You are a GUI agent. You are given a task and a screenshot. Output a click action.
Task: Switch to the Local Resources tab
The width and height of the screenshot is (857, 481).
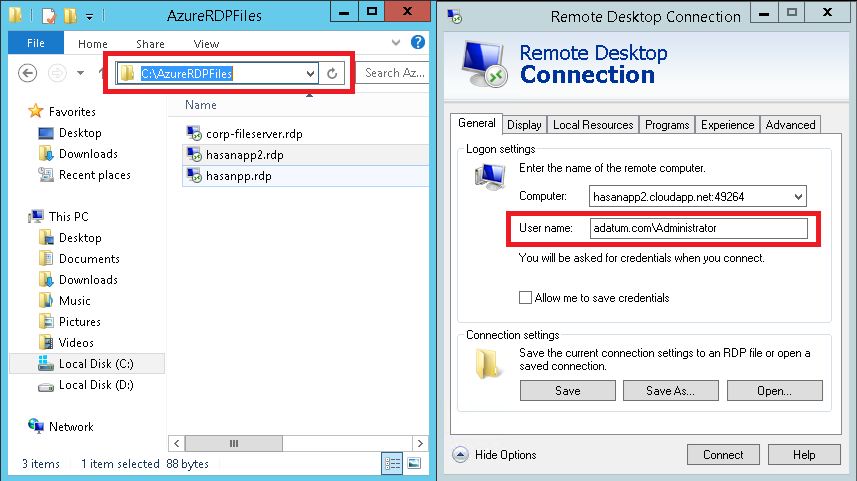[x=593, y=125]
